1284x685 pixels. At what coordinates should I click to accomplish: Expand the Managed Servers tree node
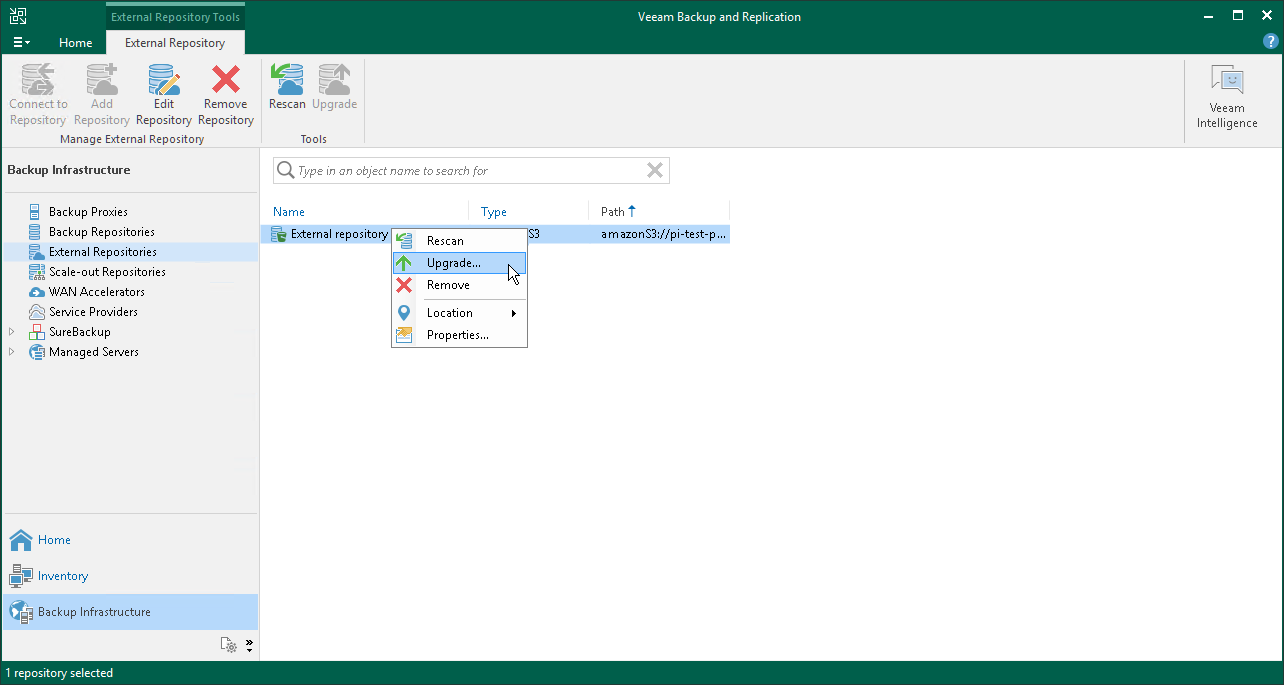point(11,351)
